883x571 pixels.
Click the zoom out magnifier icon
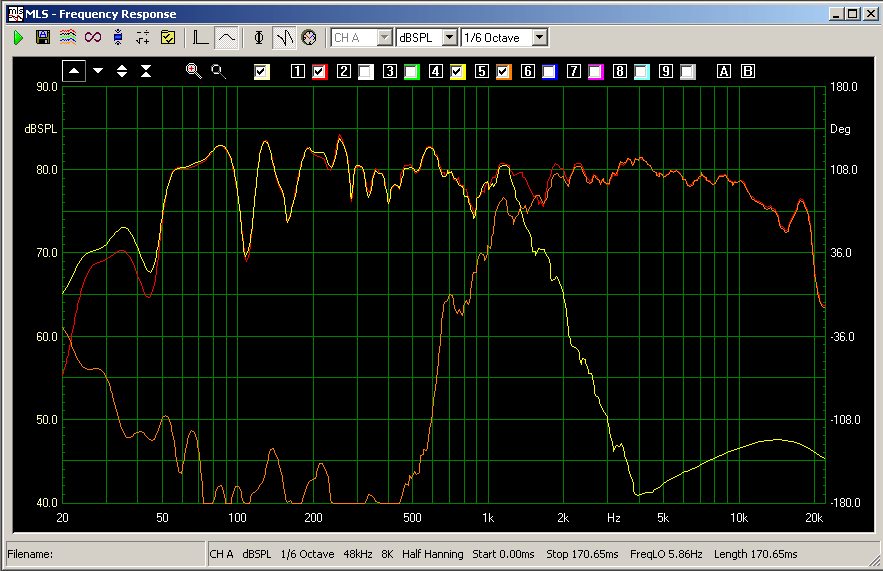click(x=218, y=72)
